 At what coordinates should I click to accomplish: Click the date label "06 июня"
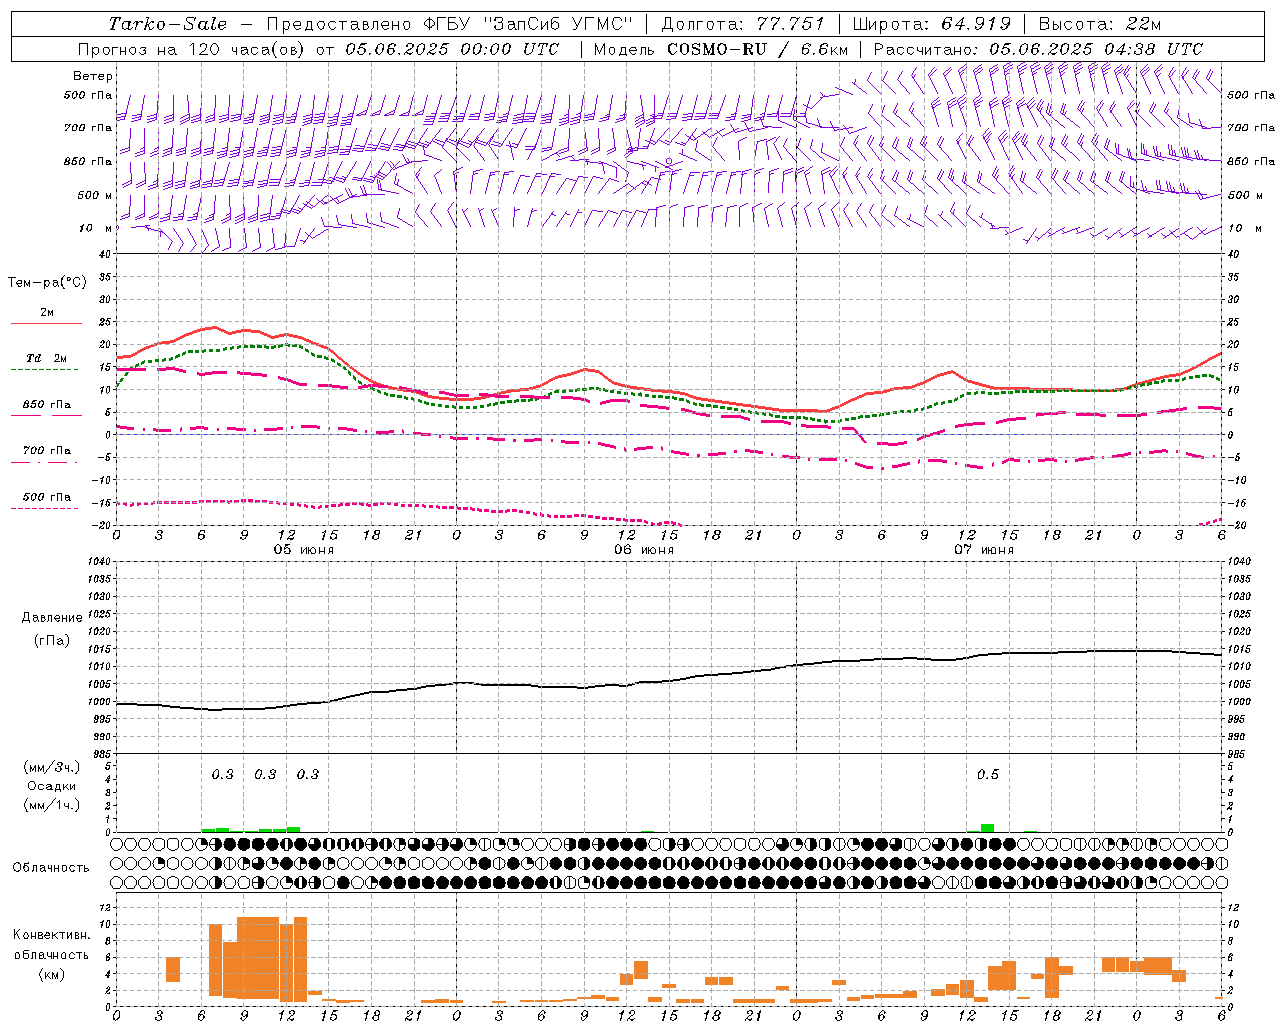click(644, 550)
